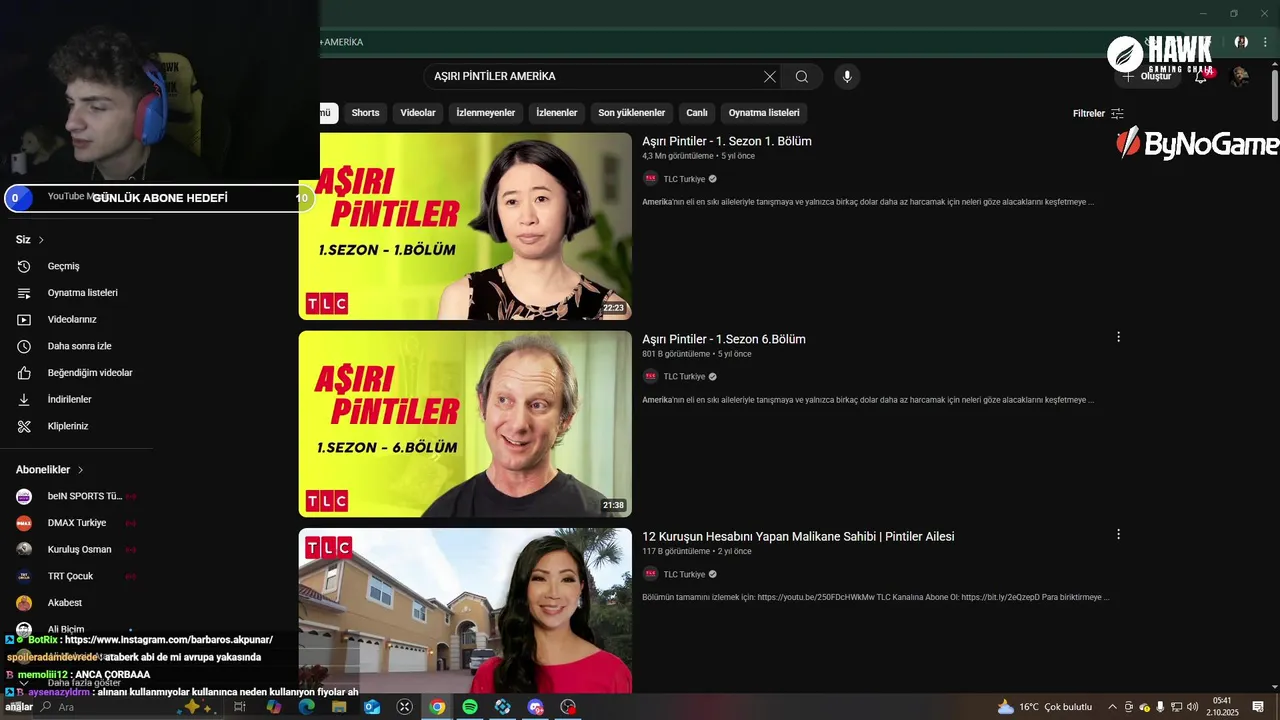Open DMAX Turkiye subscription channel
Image resolution: width=1280 pixels, height=720 pixels.
coord(78,523)
